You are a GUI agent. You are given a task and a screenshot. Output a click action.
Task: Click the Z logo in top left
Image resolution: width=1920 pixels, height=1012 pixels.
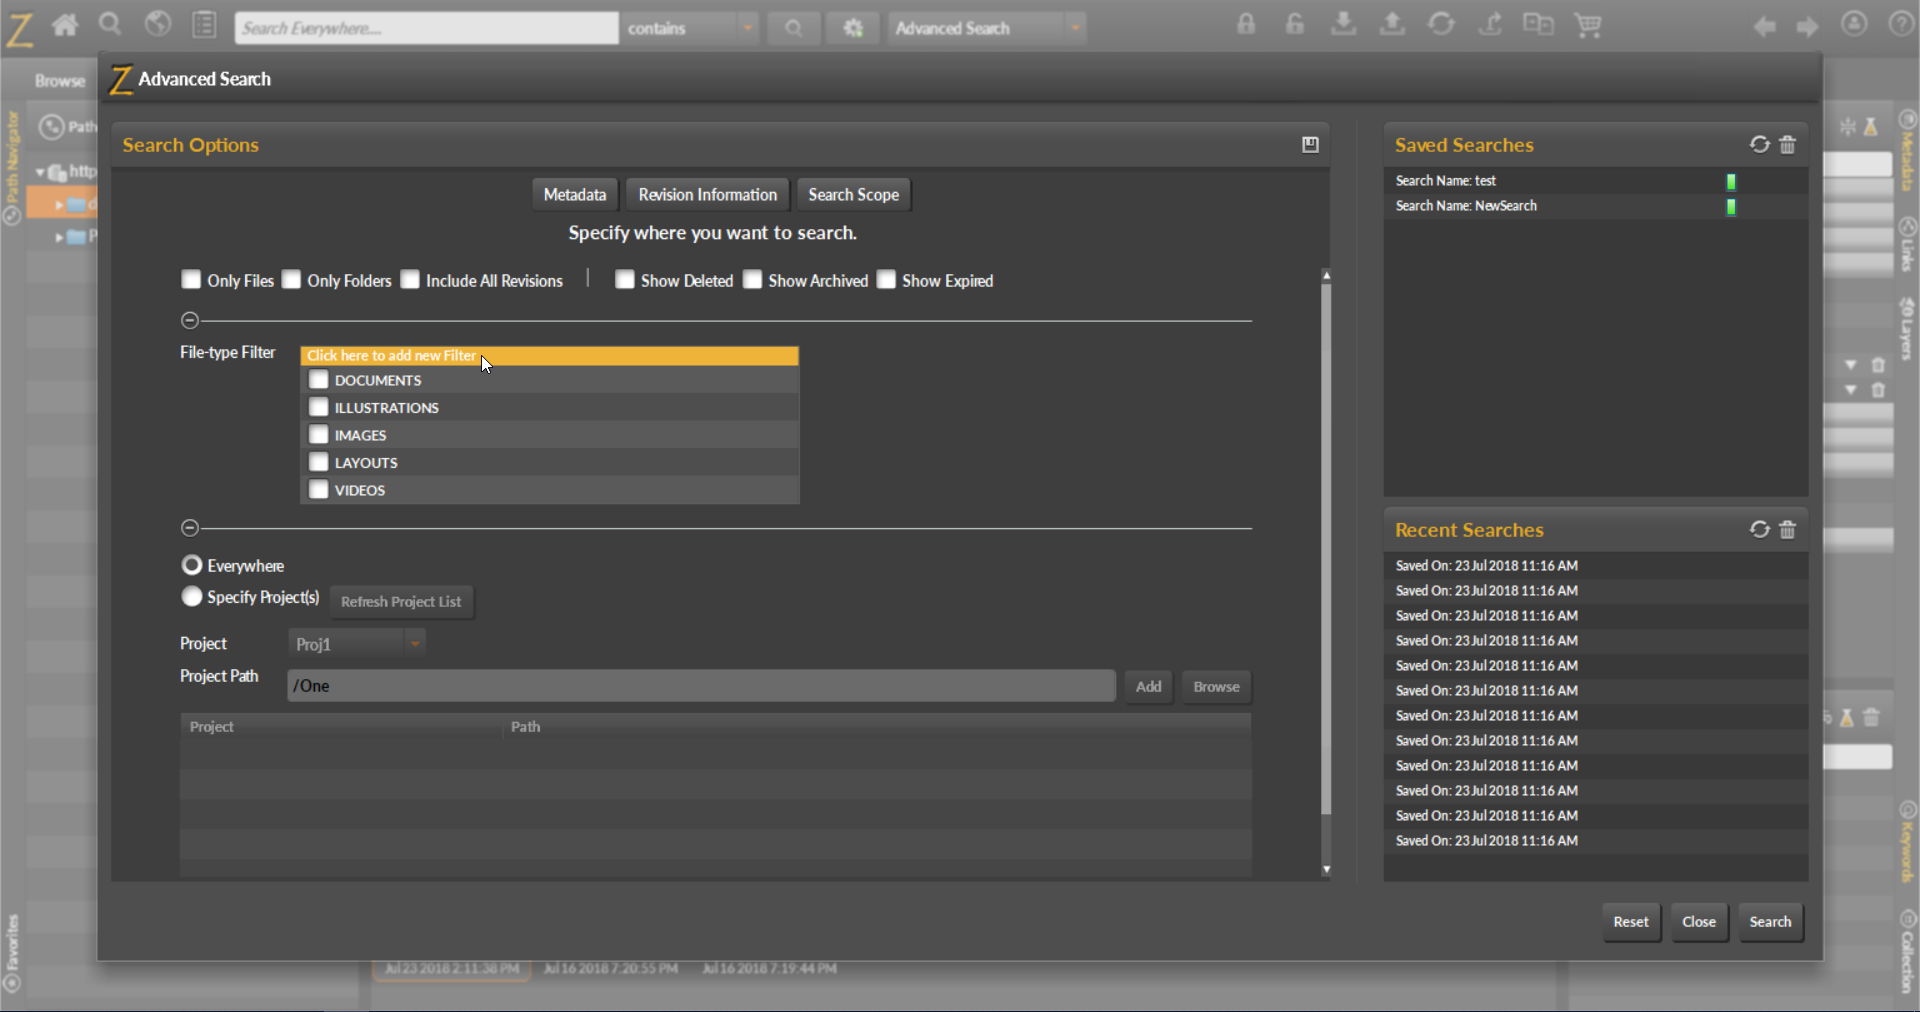(19, 28)
